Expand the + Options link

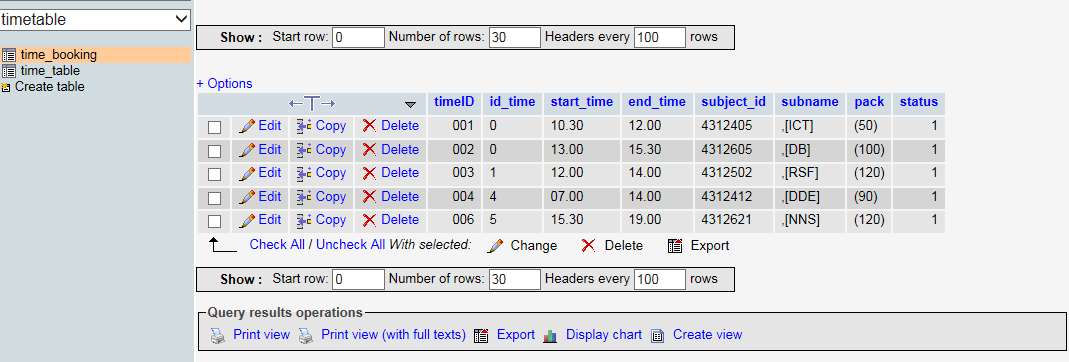[x=224, y=84]
